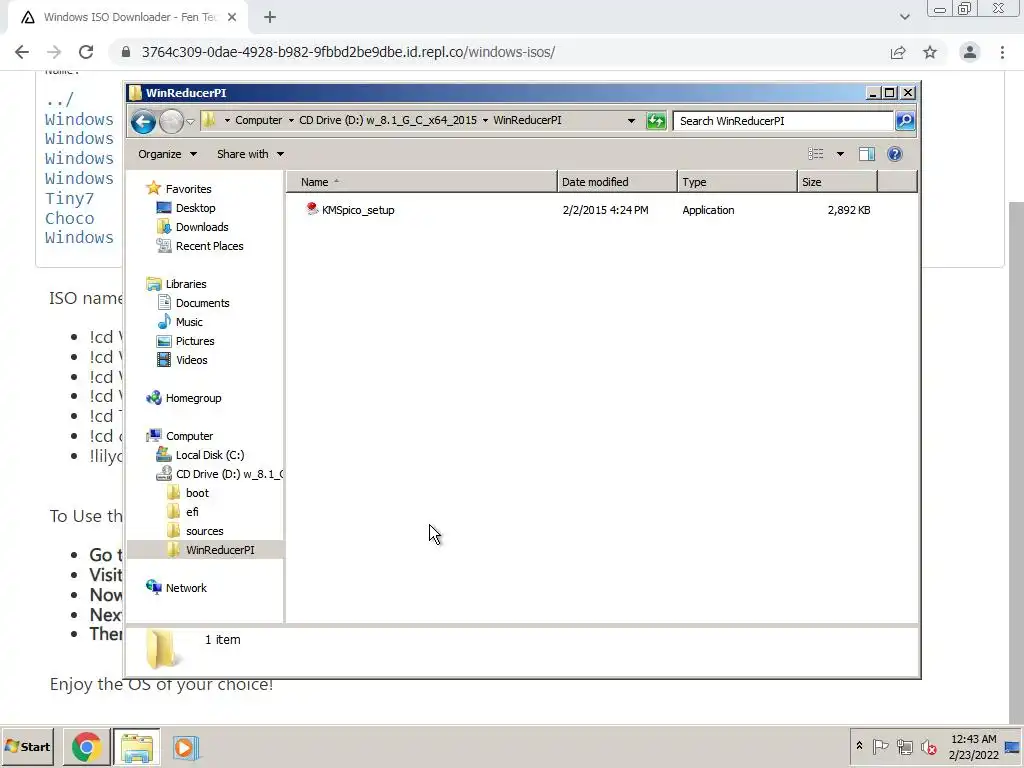1024x768 pixels.
Task: Open Downloads in Favorites
Action: click(x=202, y=227)
